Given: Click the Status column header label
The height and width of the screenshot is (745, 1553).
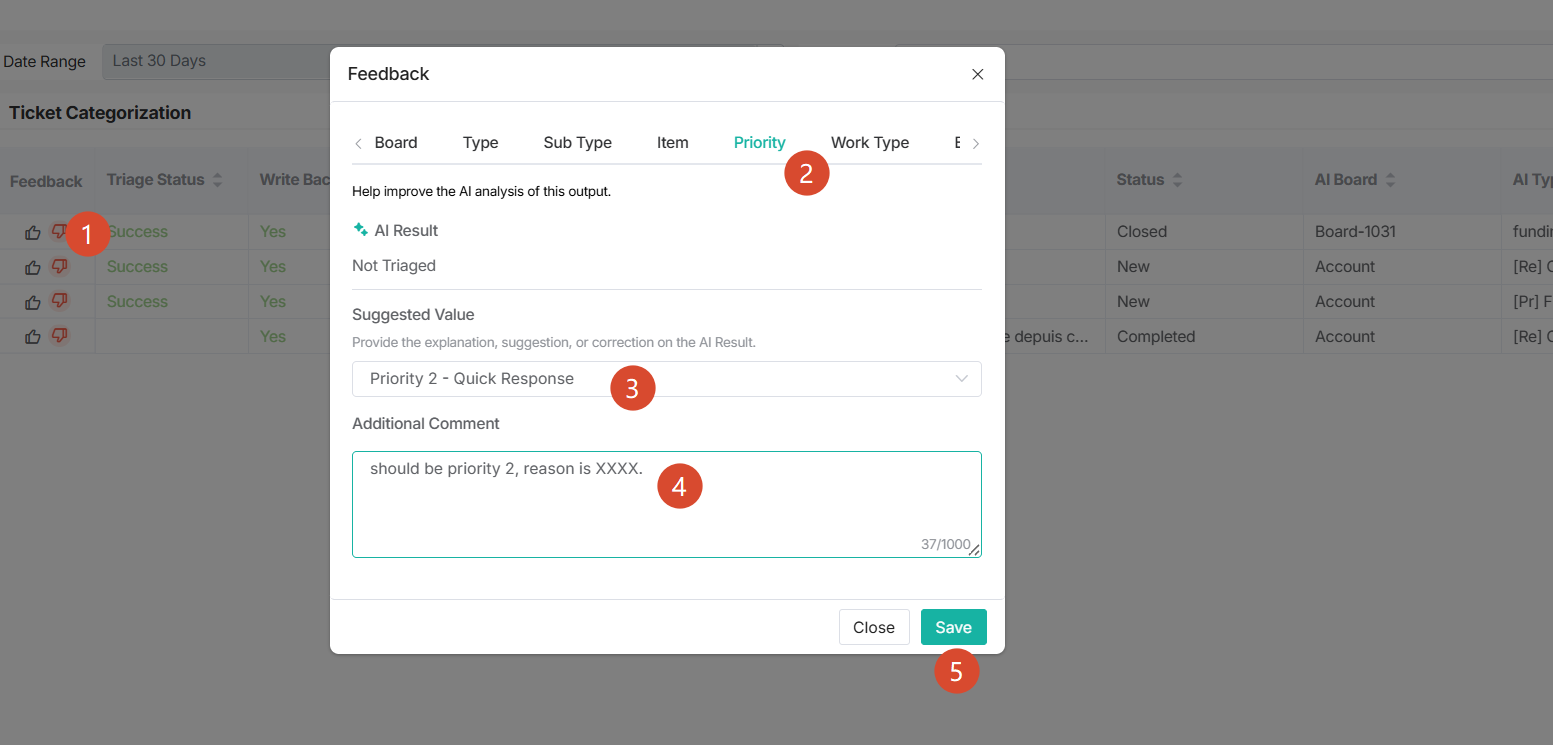Looking at the screenshot, I should pos(1140,180).
